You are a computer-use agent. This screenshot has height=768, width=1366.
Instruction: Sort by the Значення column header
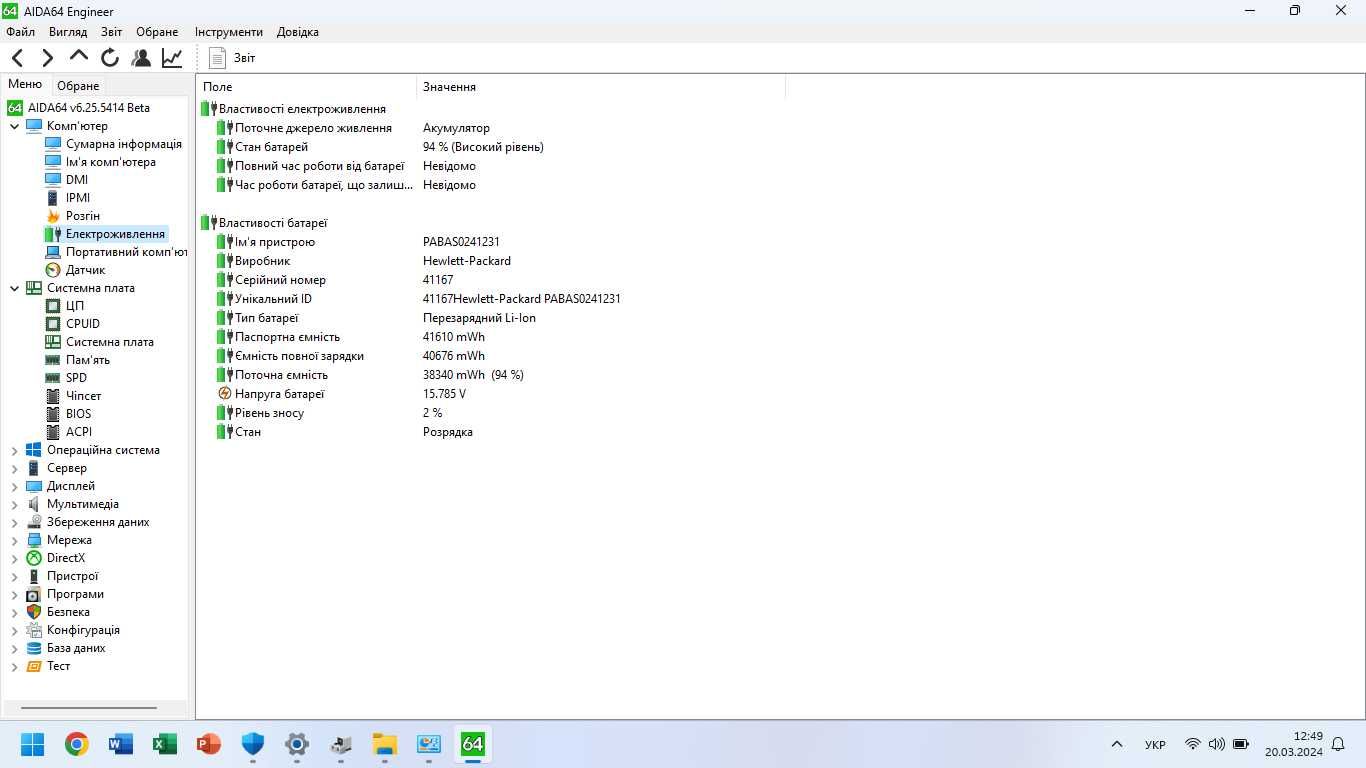click(x=601, y=87)
